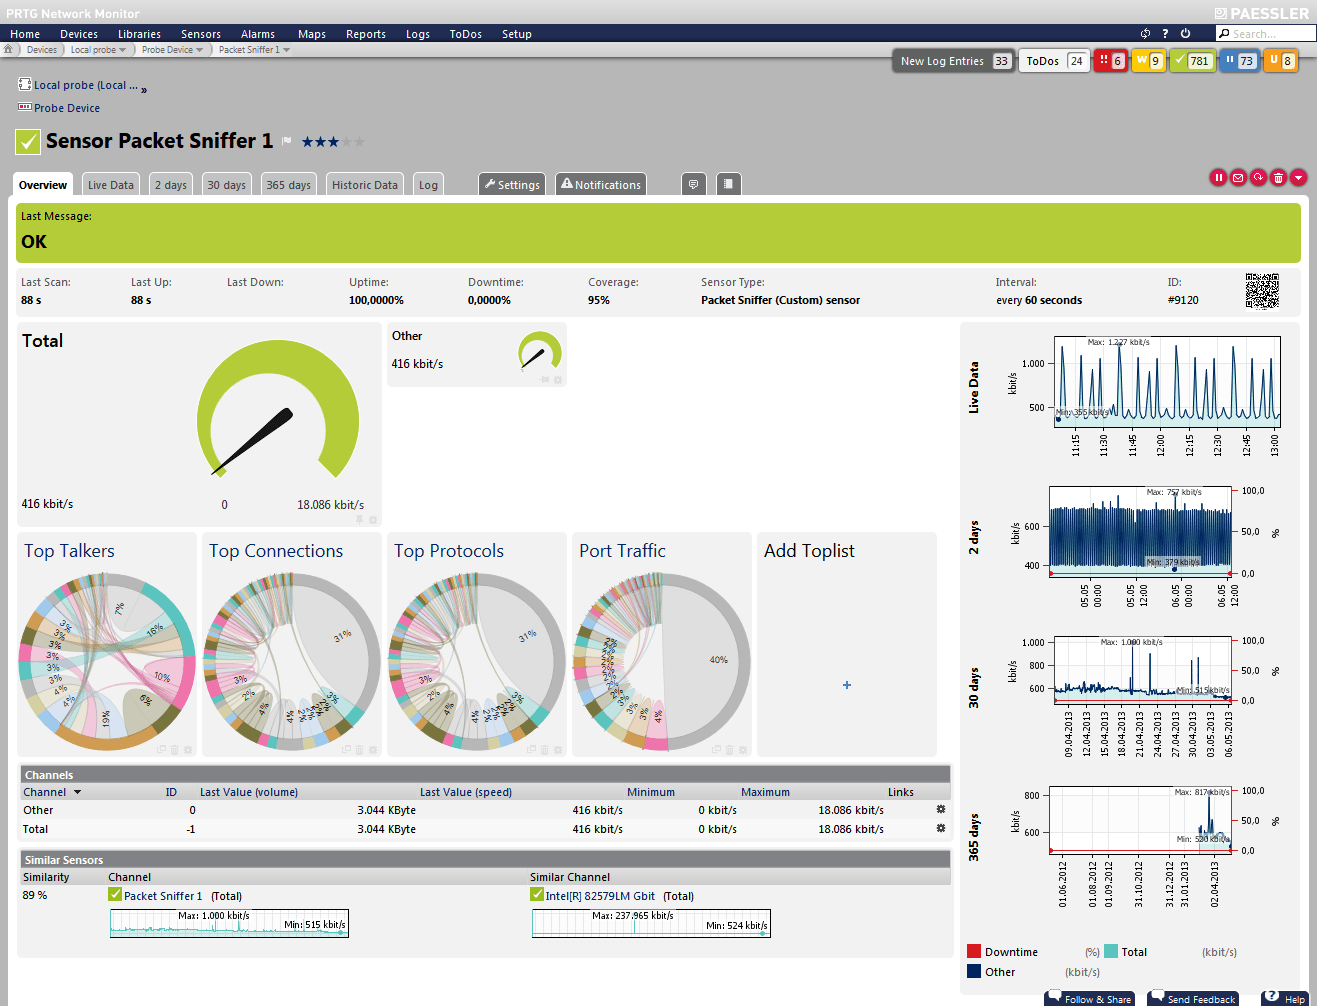Expand the Local probe path chevron
This screenshot has height=1006, width=1317.
coord(144,90)
